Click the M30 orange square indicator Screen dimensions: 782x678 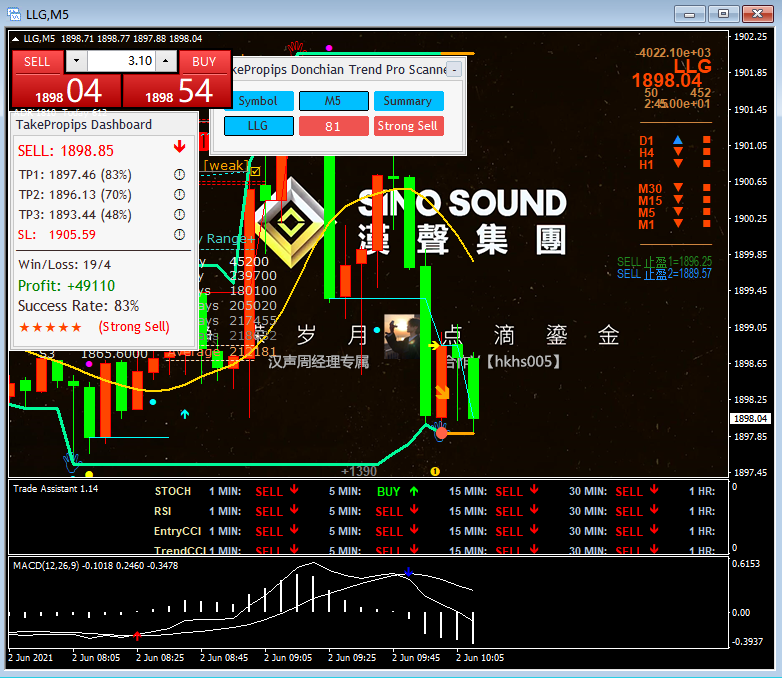[x=707, y=188]
